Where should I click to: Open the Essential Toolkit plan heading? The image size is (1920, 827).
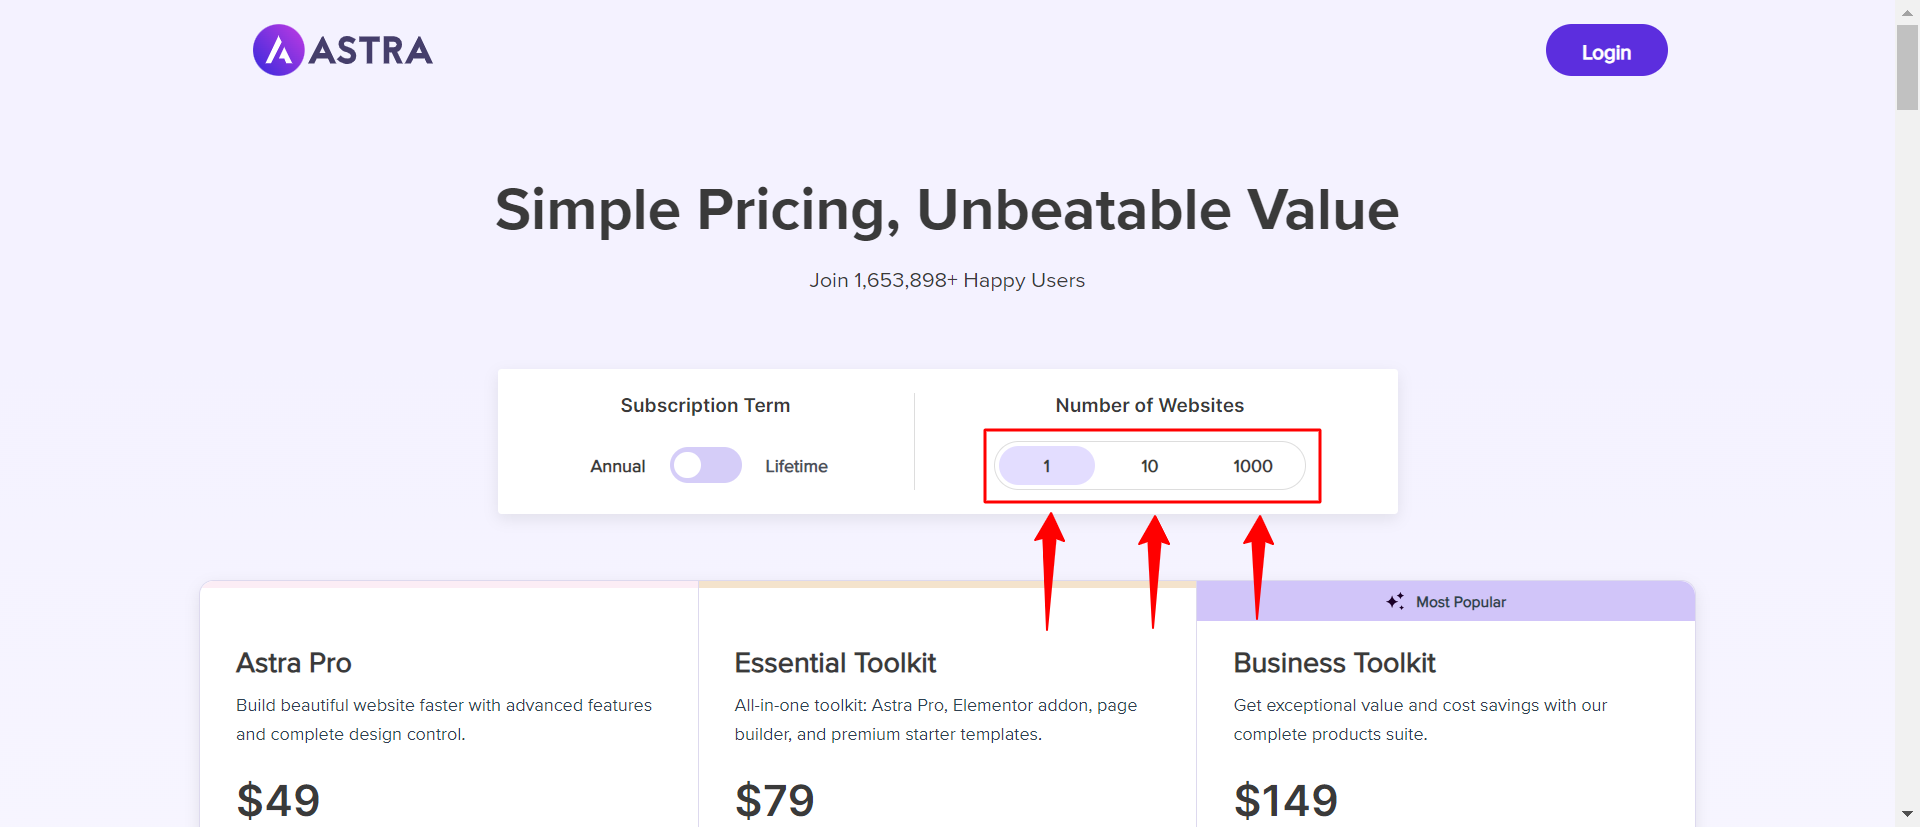point(835,663)
